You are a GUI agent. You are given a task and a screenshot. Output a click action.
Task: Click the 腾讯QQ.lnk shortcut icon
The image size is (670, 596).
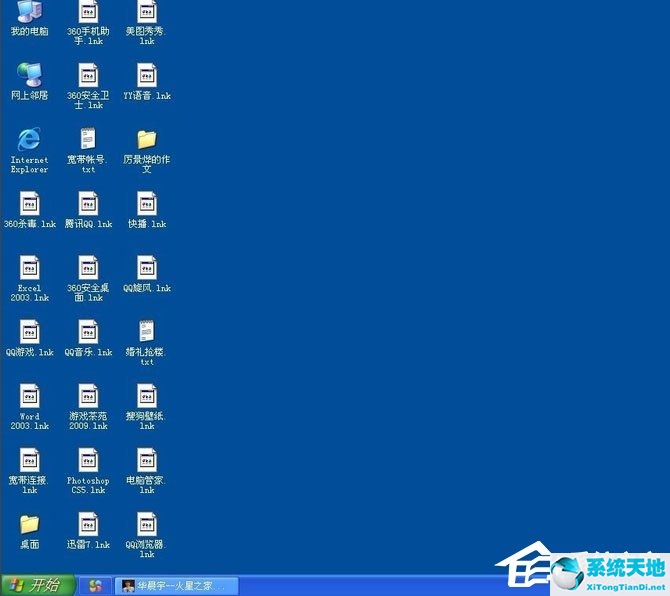(88, 204)
